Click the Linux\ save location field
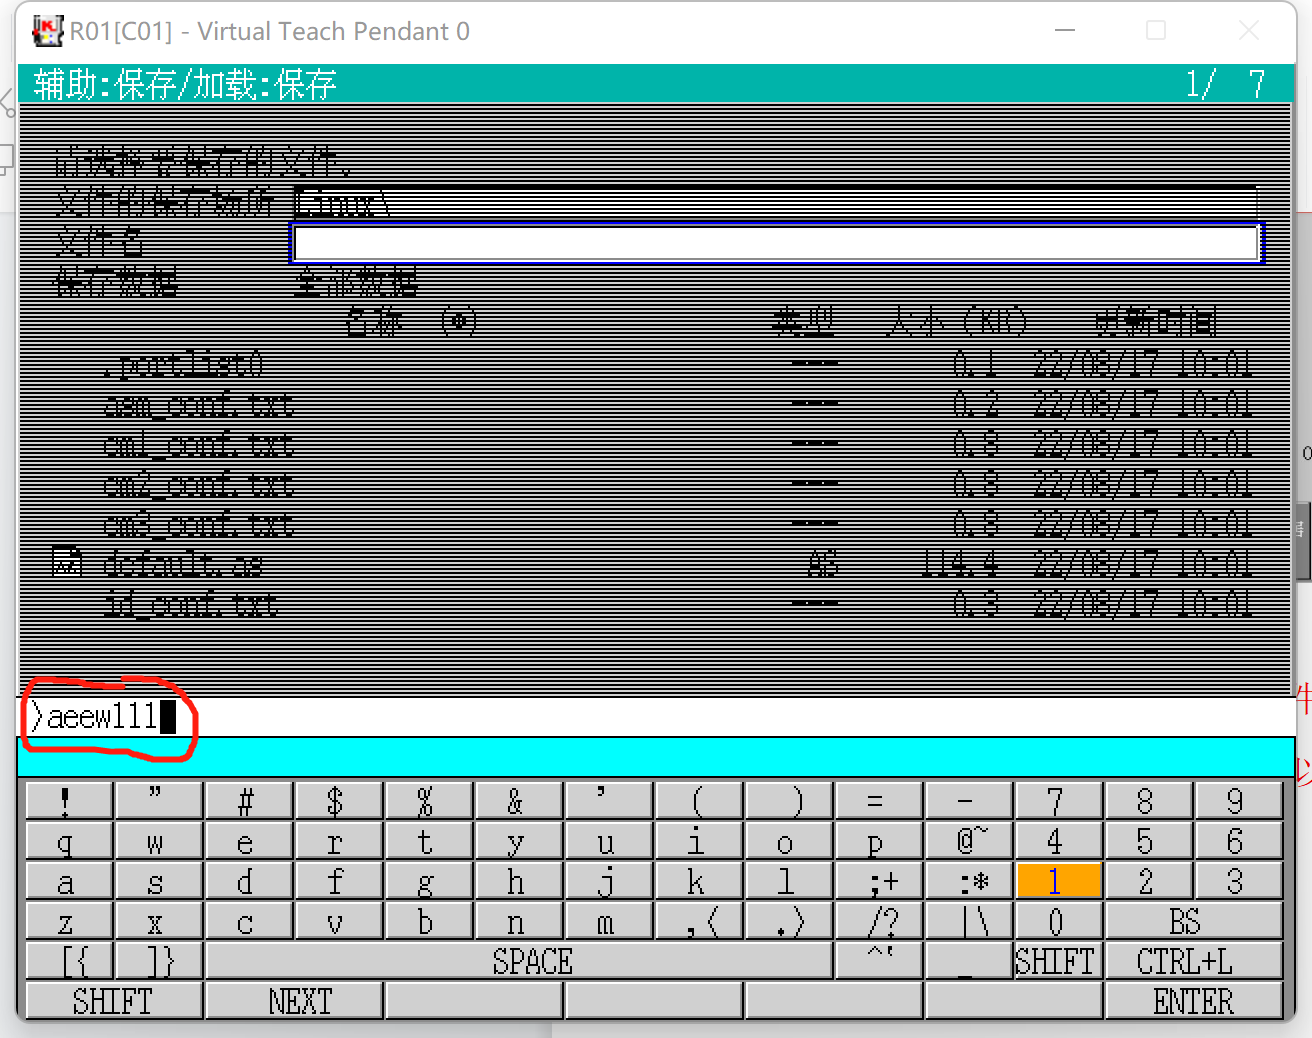The height and width of the screenshot is (1038, 1312). point(776,203)
